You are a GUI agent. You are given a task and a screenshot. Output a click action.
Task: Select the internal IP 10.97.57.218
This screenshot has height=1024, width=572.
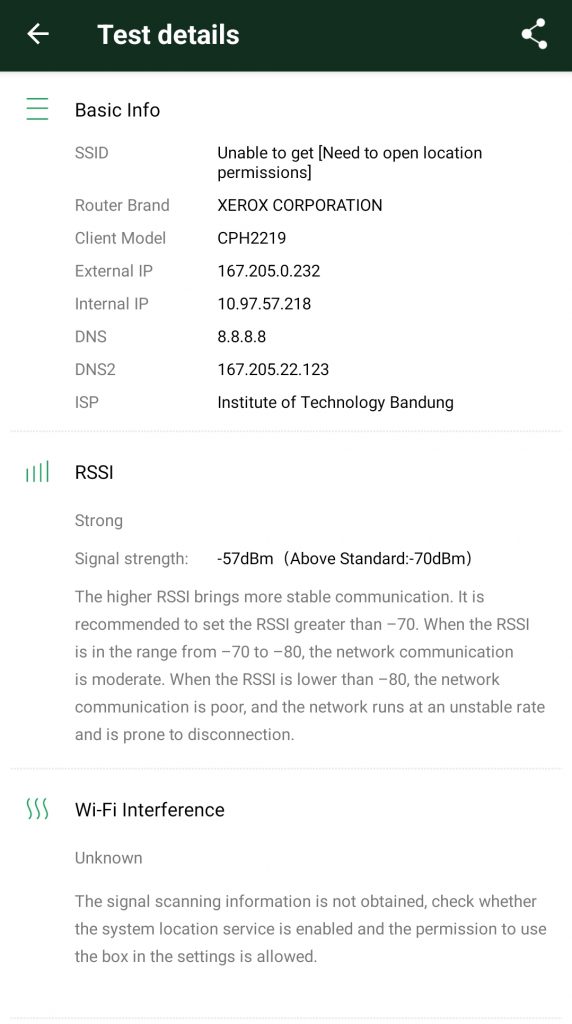(x=264, y=304)
